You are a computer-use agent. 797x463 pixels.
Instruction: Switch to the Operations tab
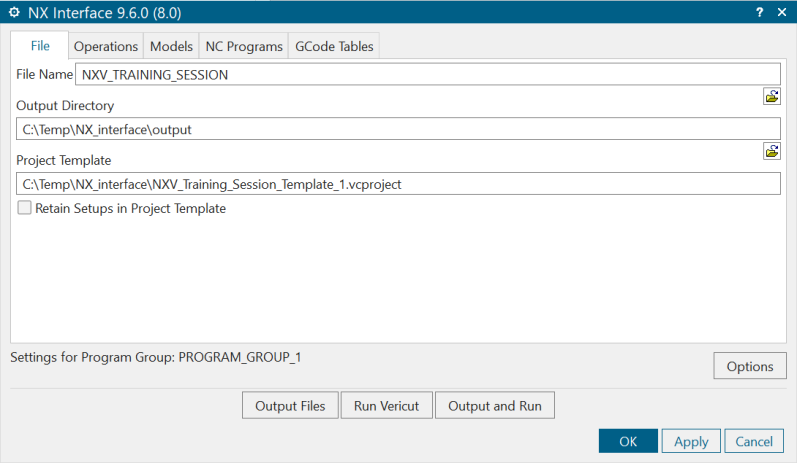pyautogui.click(x=106, y=46)
